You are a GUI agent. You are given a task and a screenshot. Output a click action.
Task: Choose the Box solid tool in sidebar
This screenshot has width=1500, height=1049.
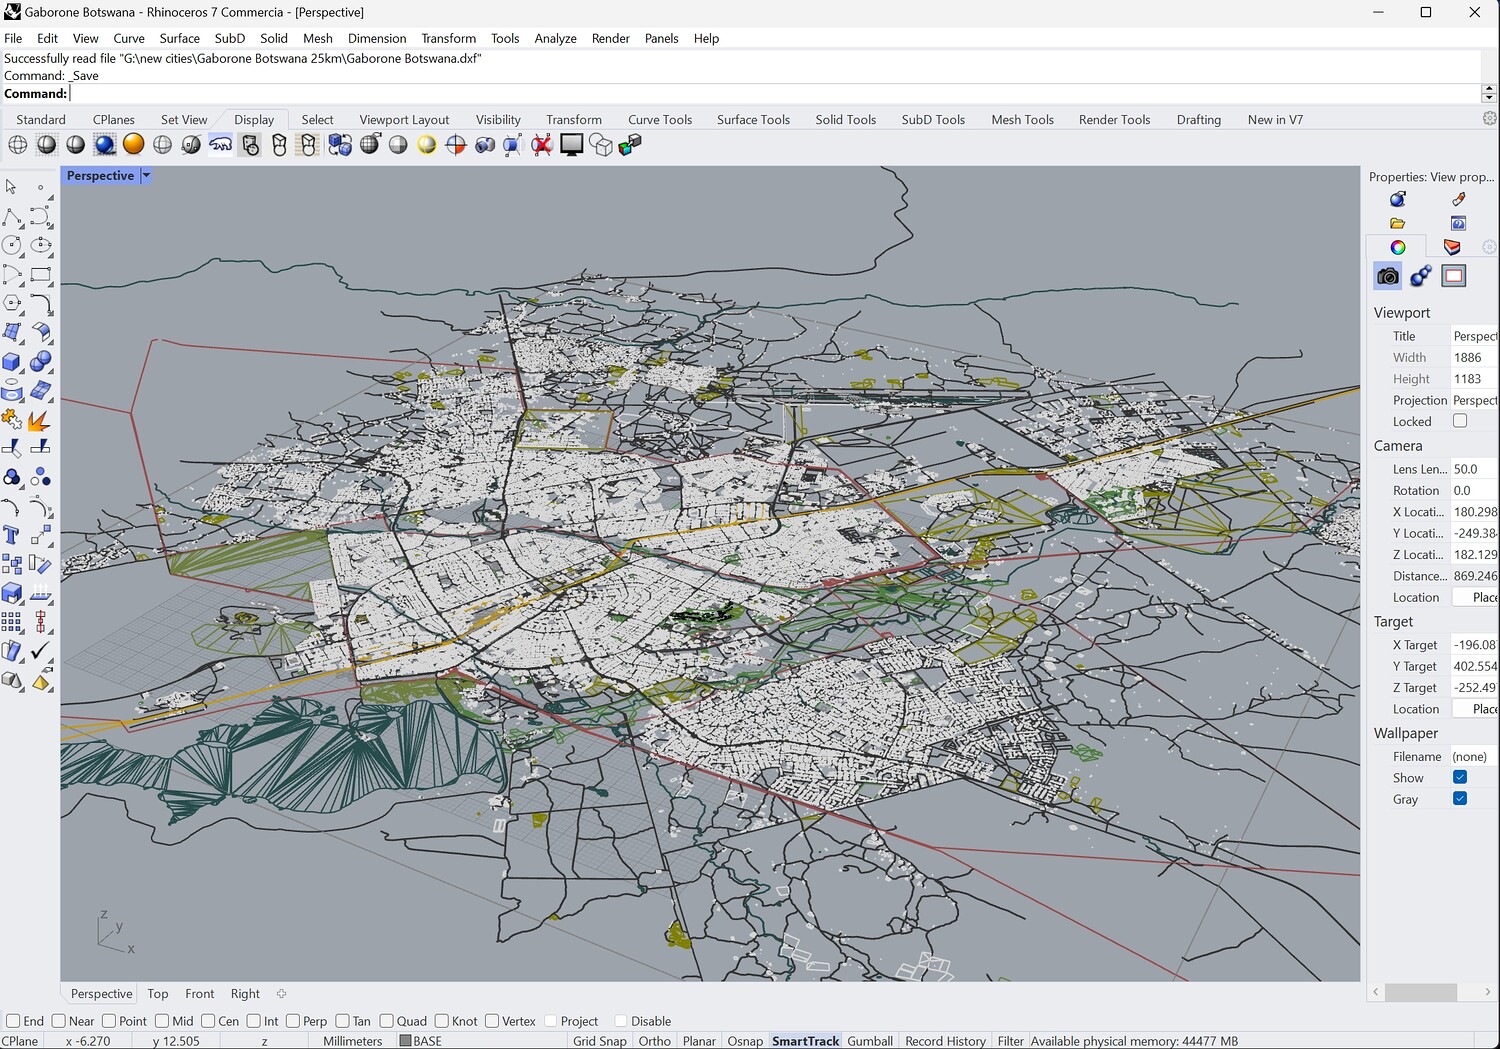12,362
